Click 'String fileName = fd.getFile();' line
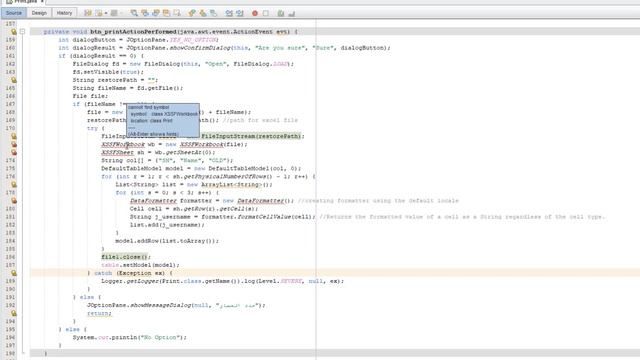 (x=128, y=88)
